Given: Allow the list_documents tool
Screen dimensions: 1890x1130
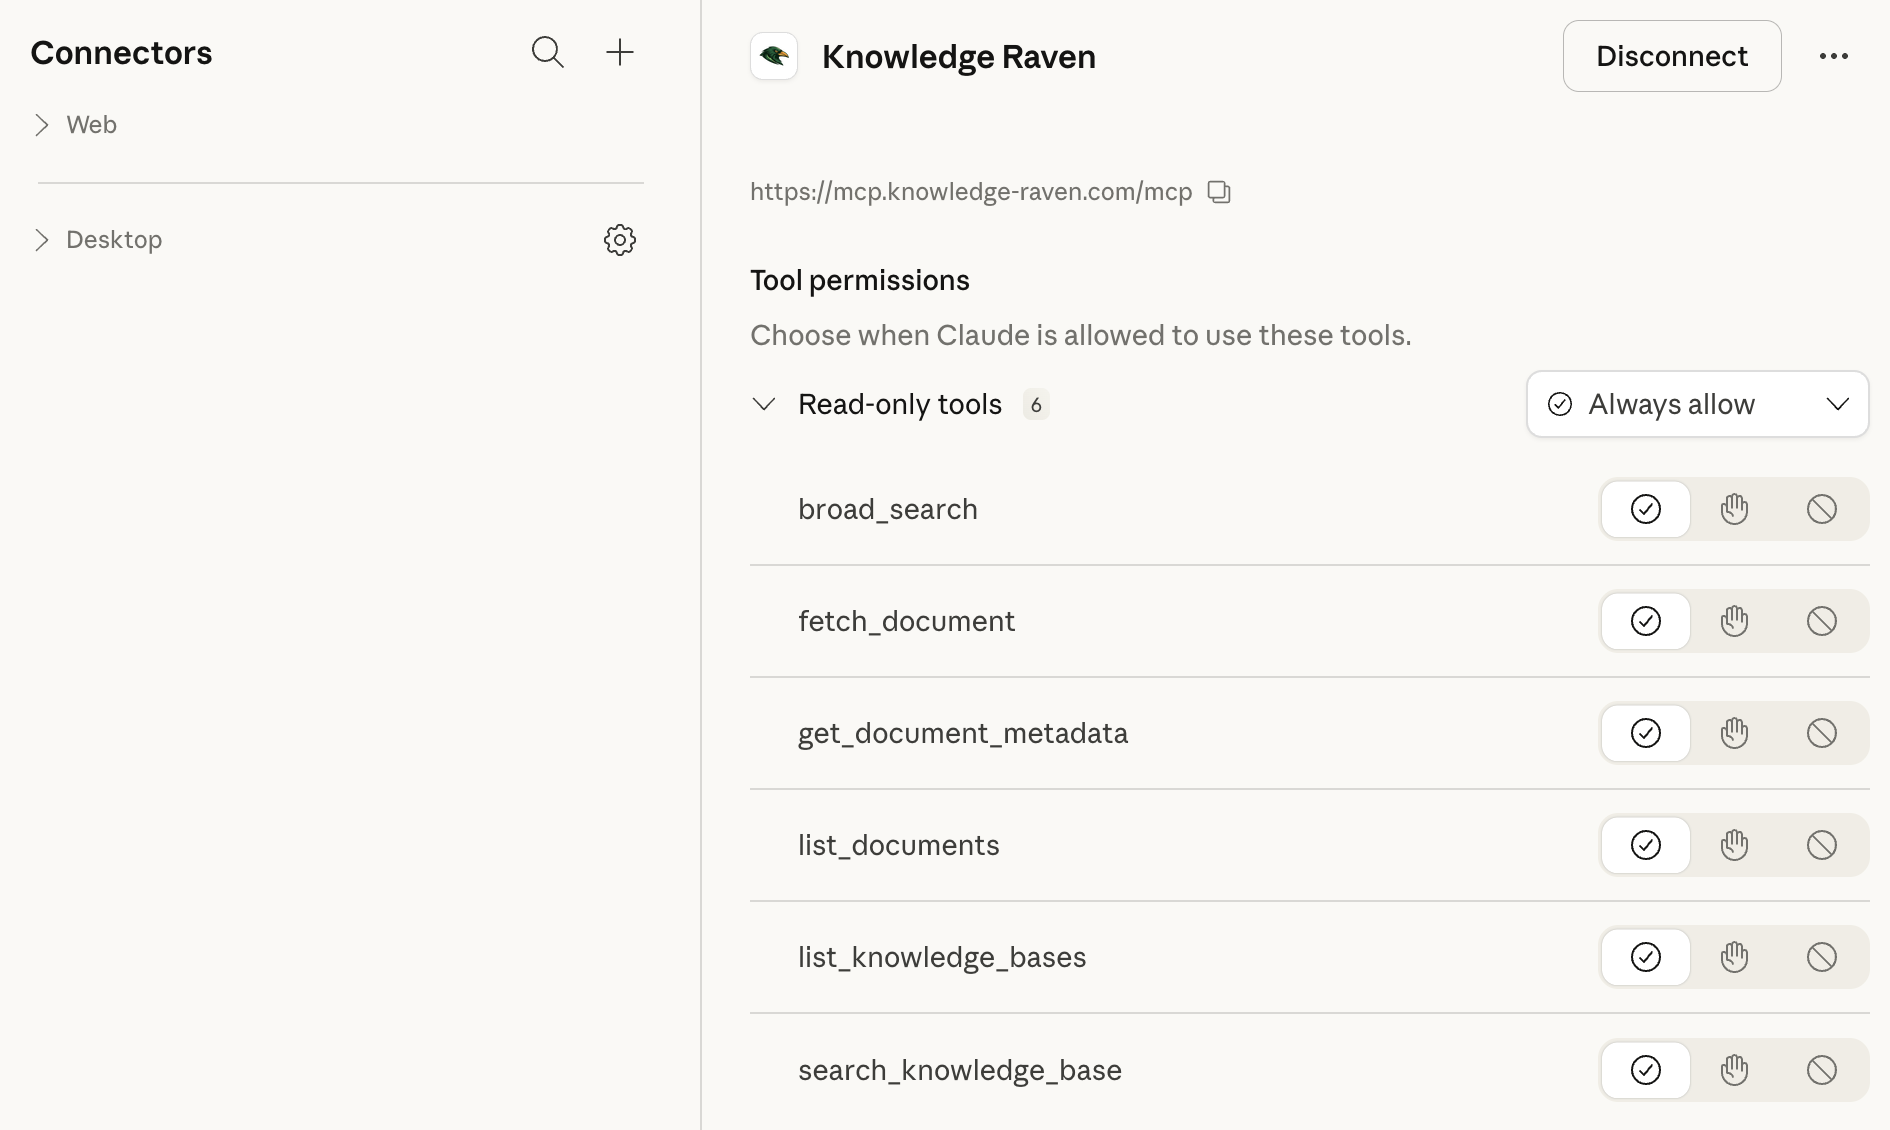Looking at the screenshot, I should click(x=1645, y=845).
